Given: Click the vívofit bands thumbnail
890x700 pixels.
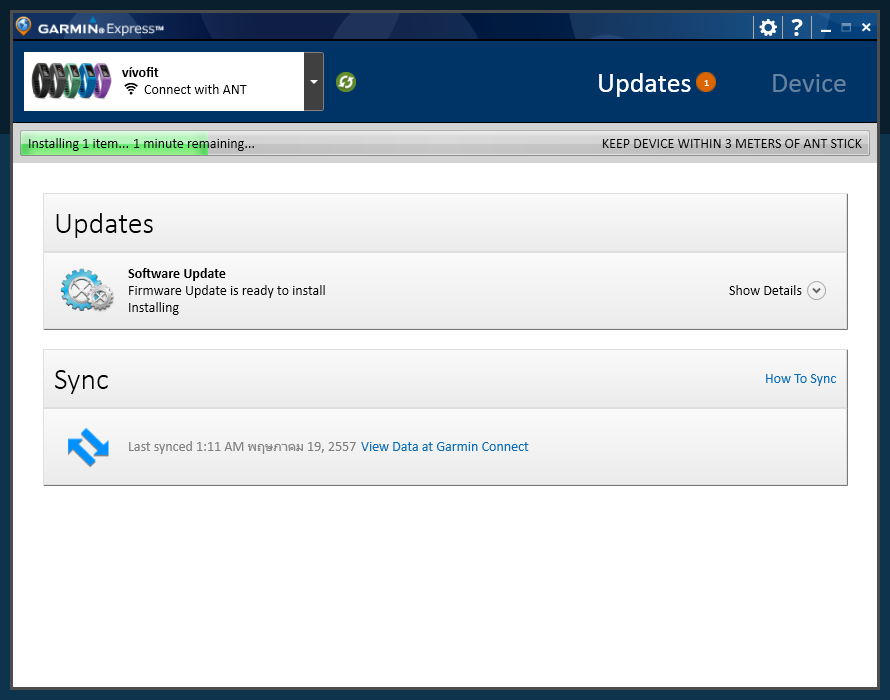Looking at the screenshot, I should (72, 81).
